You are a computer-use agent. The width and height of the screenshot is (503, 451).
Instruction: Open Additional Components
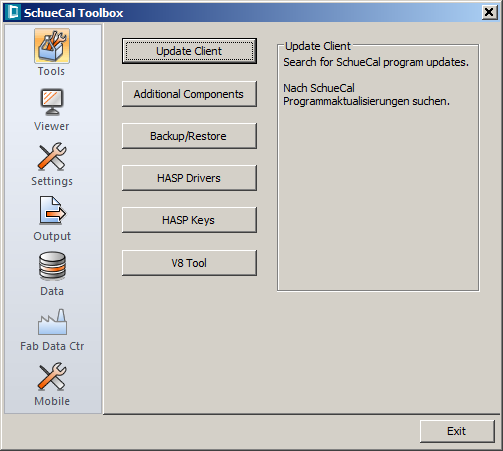(x=189, y=94)
